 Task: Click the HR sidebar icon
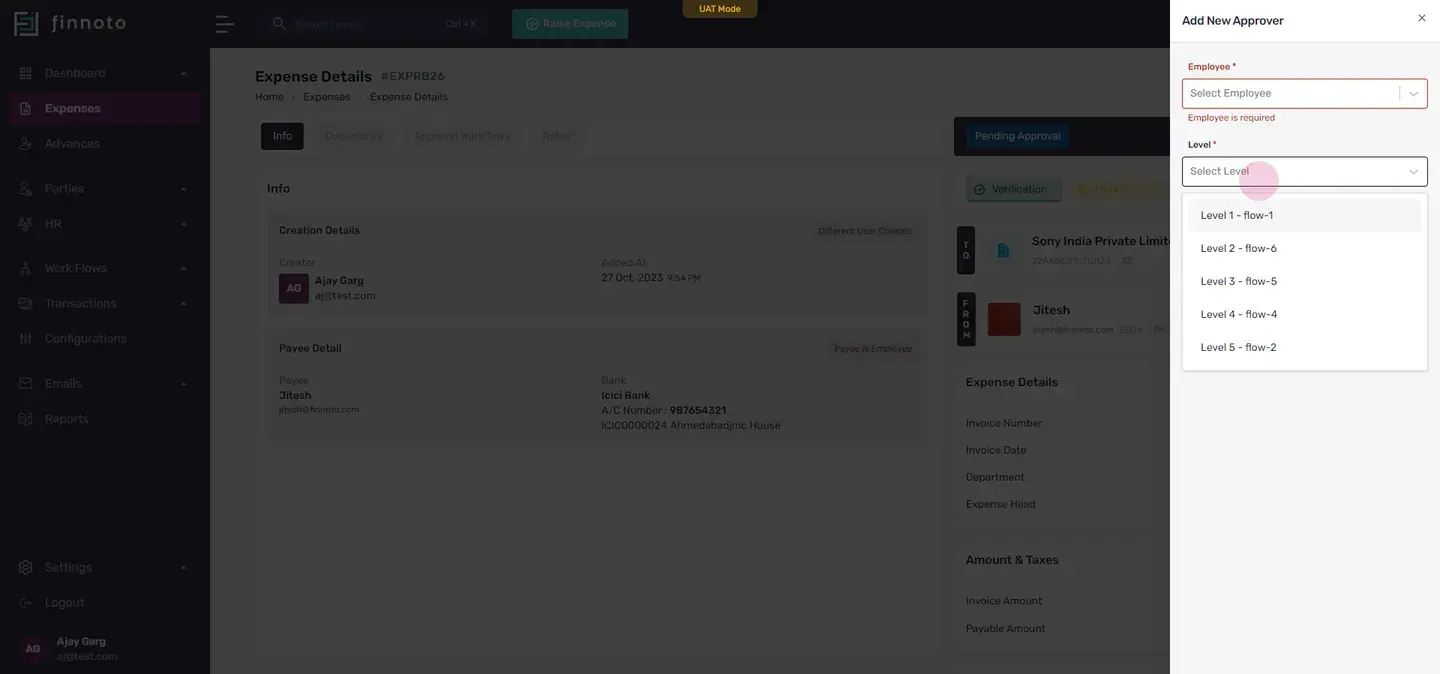pos(26,224)
